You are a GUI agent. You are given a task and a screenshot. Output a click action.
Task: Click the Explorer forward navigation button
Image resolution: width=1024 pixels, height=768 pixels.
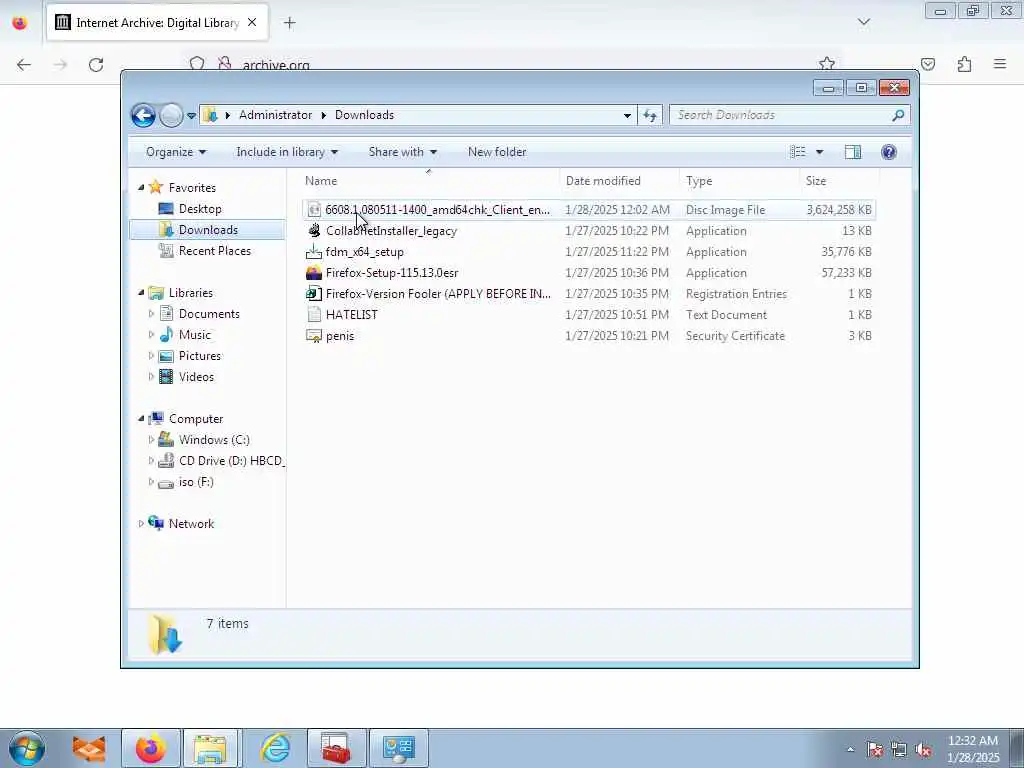171,116
